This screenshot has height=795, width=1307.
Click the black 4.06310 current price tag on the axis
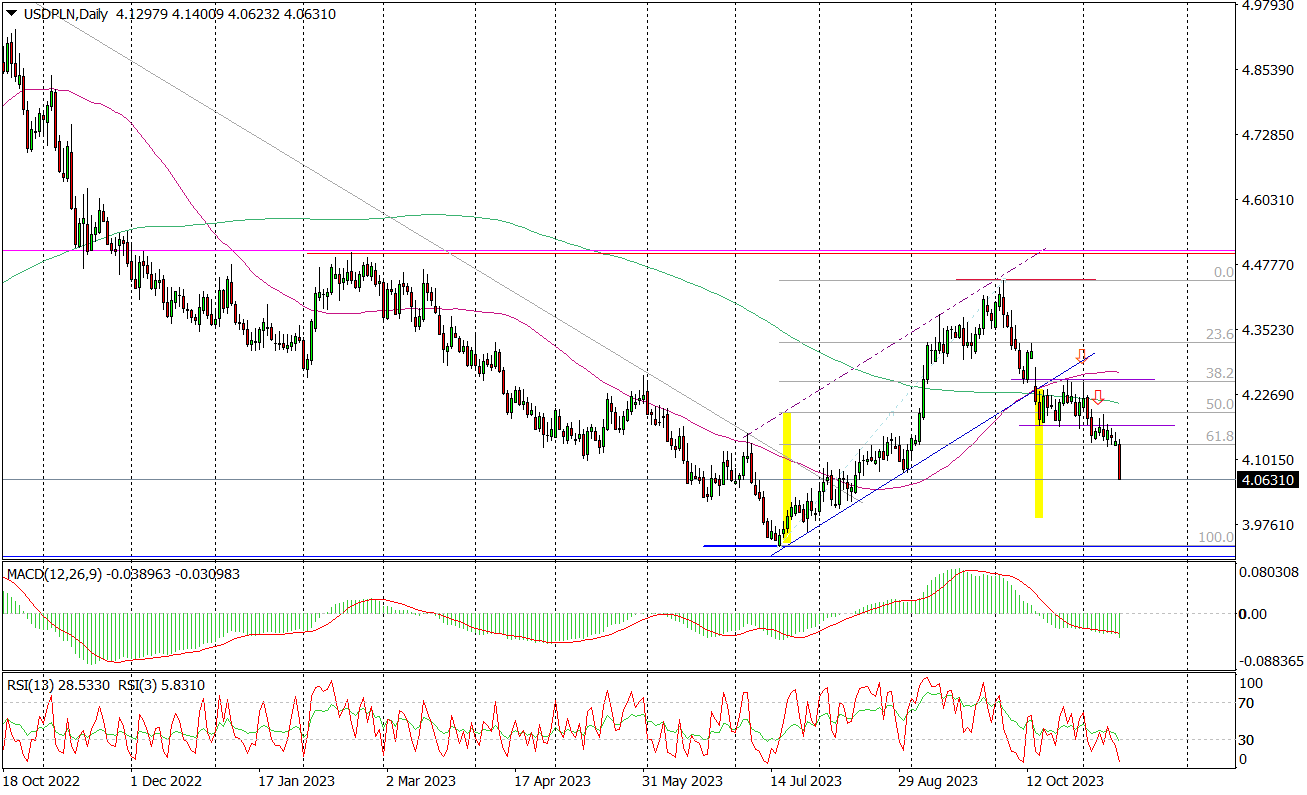(x=1268, y=481)
